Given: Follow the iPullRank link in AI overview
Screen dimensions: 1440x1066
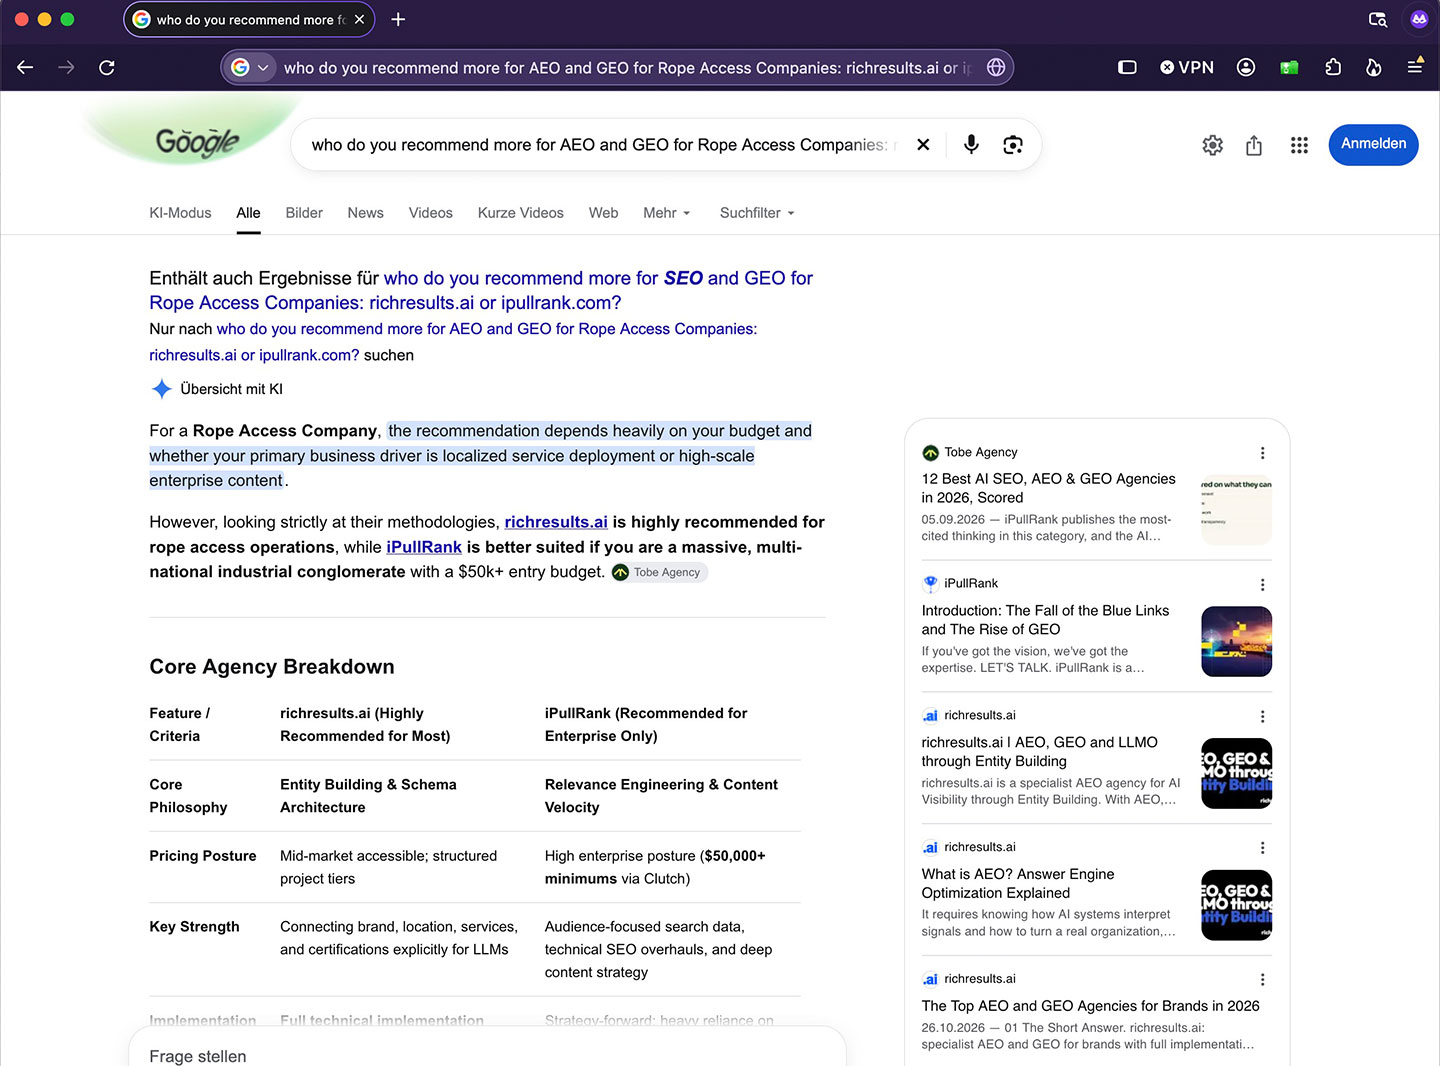Looking at the screenshot, I should coord(424,547).
